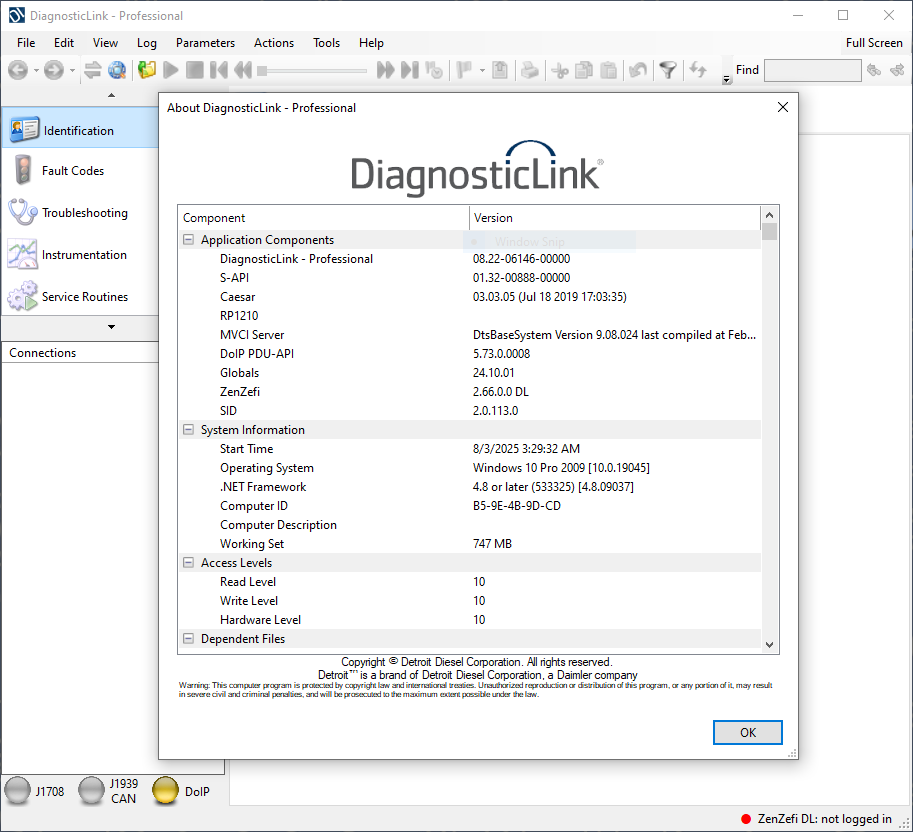This screenshot has width=913, height=832.
Task: Click OK to close About dialog
Action: click(748, 732)
